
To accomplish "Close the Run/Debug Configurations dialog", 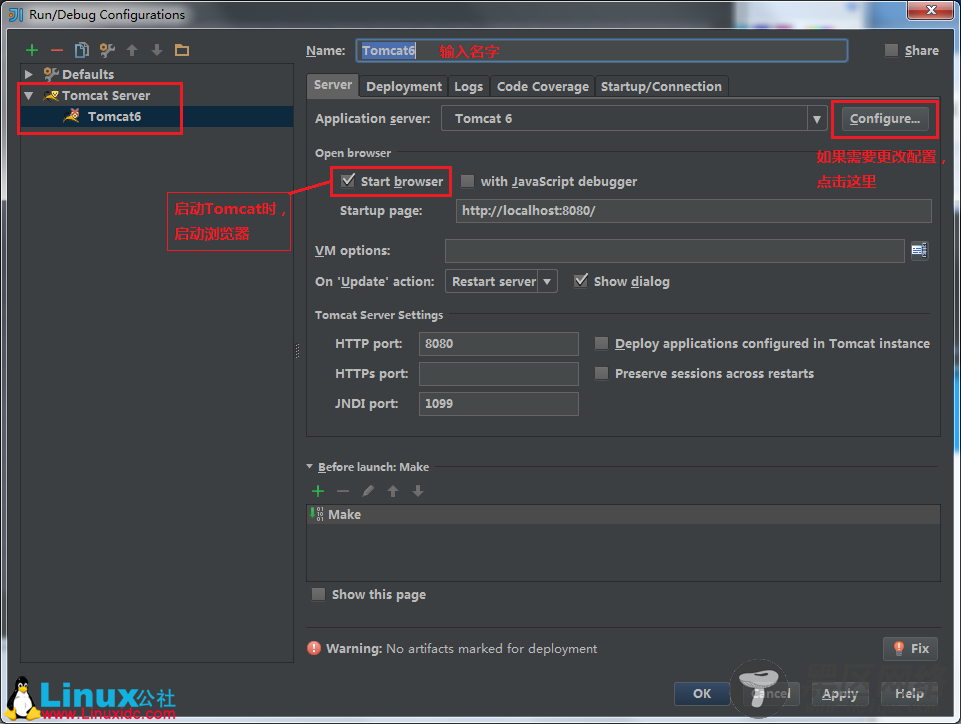I will pos(930,10).
